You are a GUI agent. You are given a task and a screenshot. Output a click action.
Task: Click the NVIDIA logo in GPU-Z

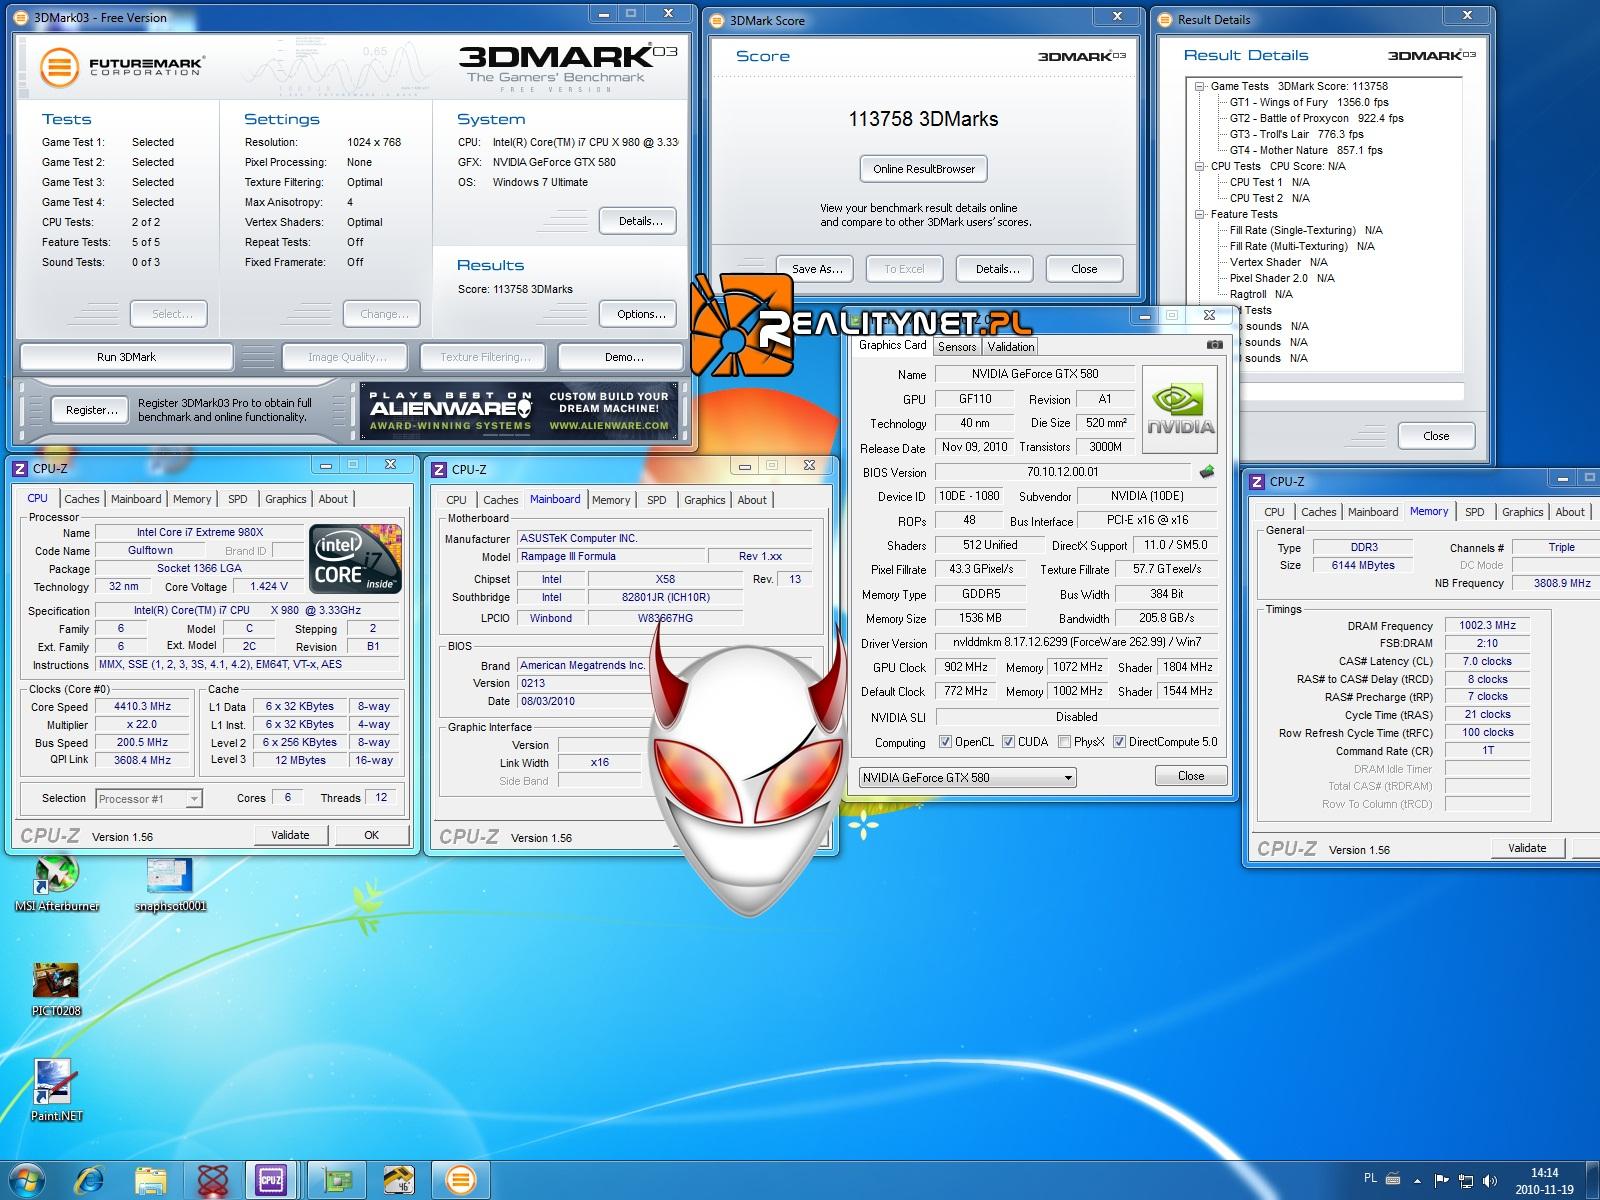[1180, 408]
